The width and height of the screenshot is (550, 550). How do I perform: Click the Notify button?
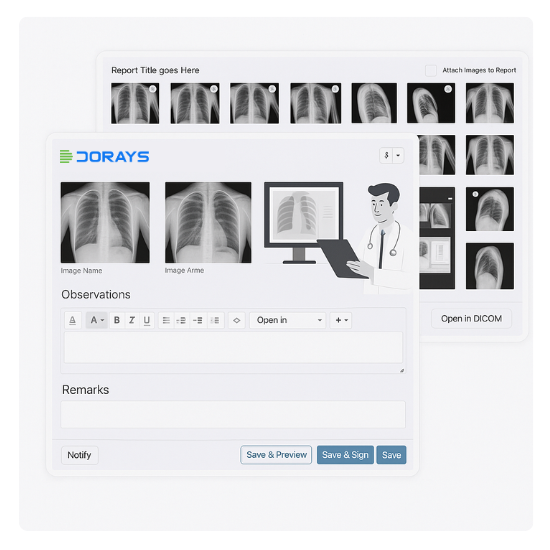[79, 455]
